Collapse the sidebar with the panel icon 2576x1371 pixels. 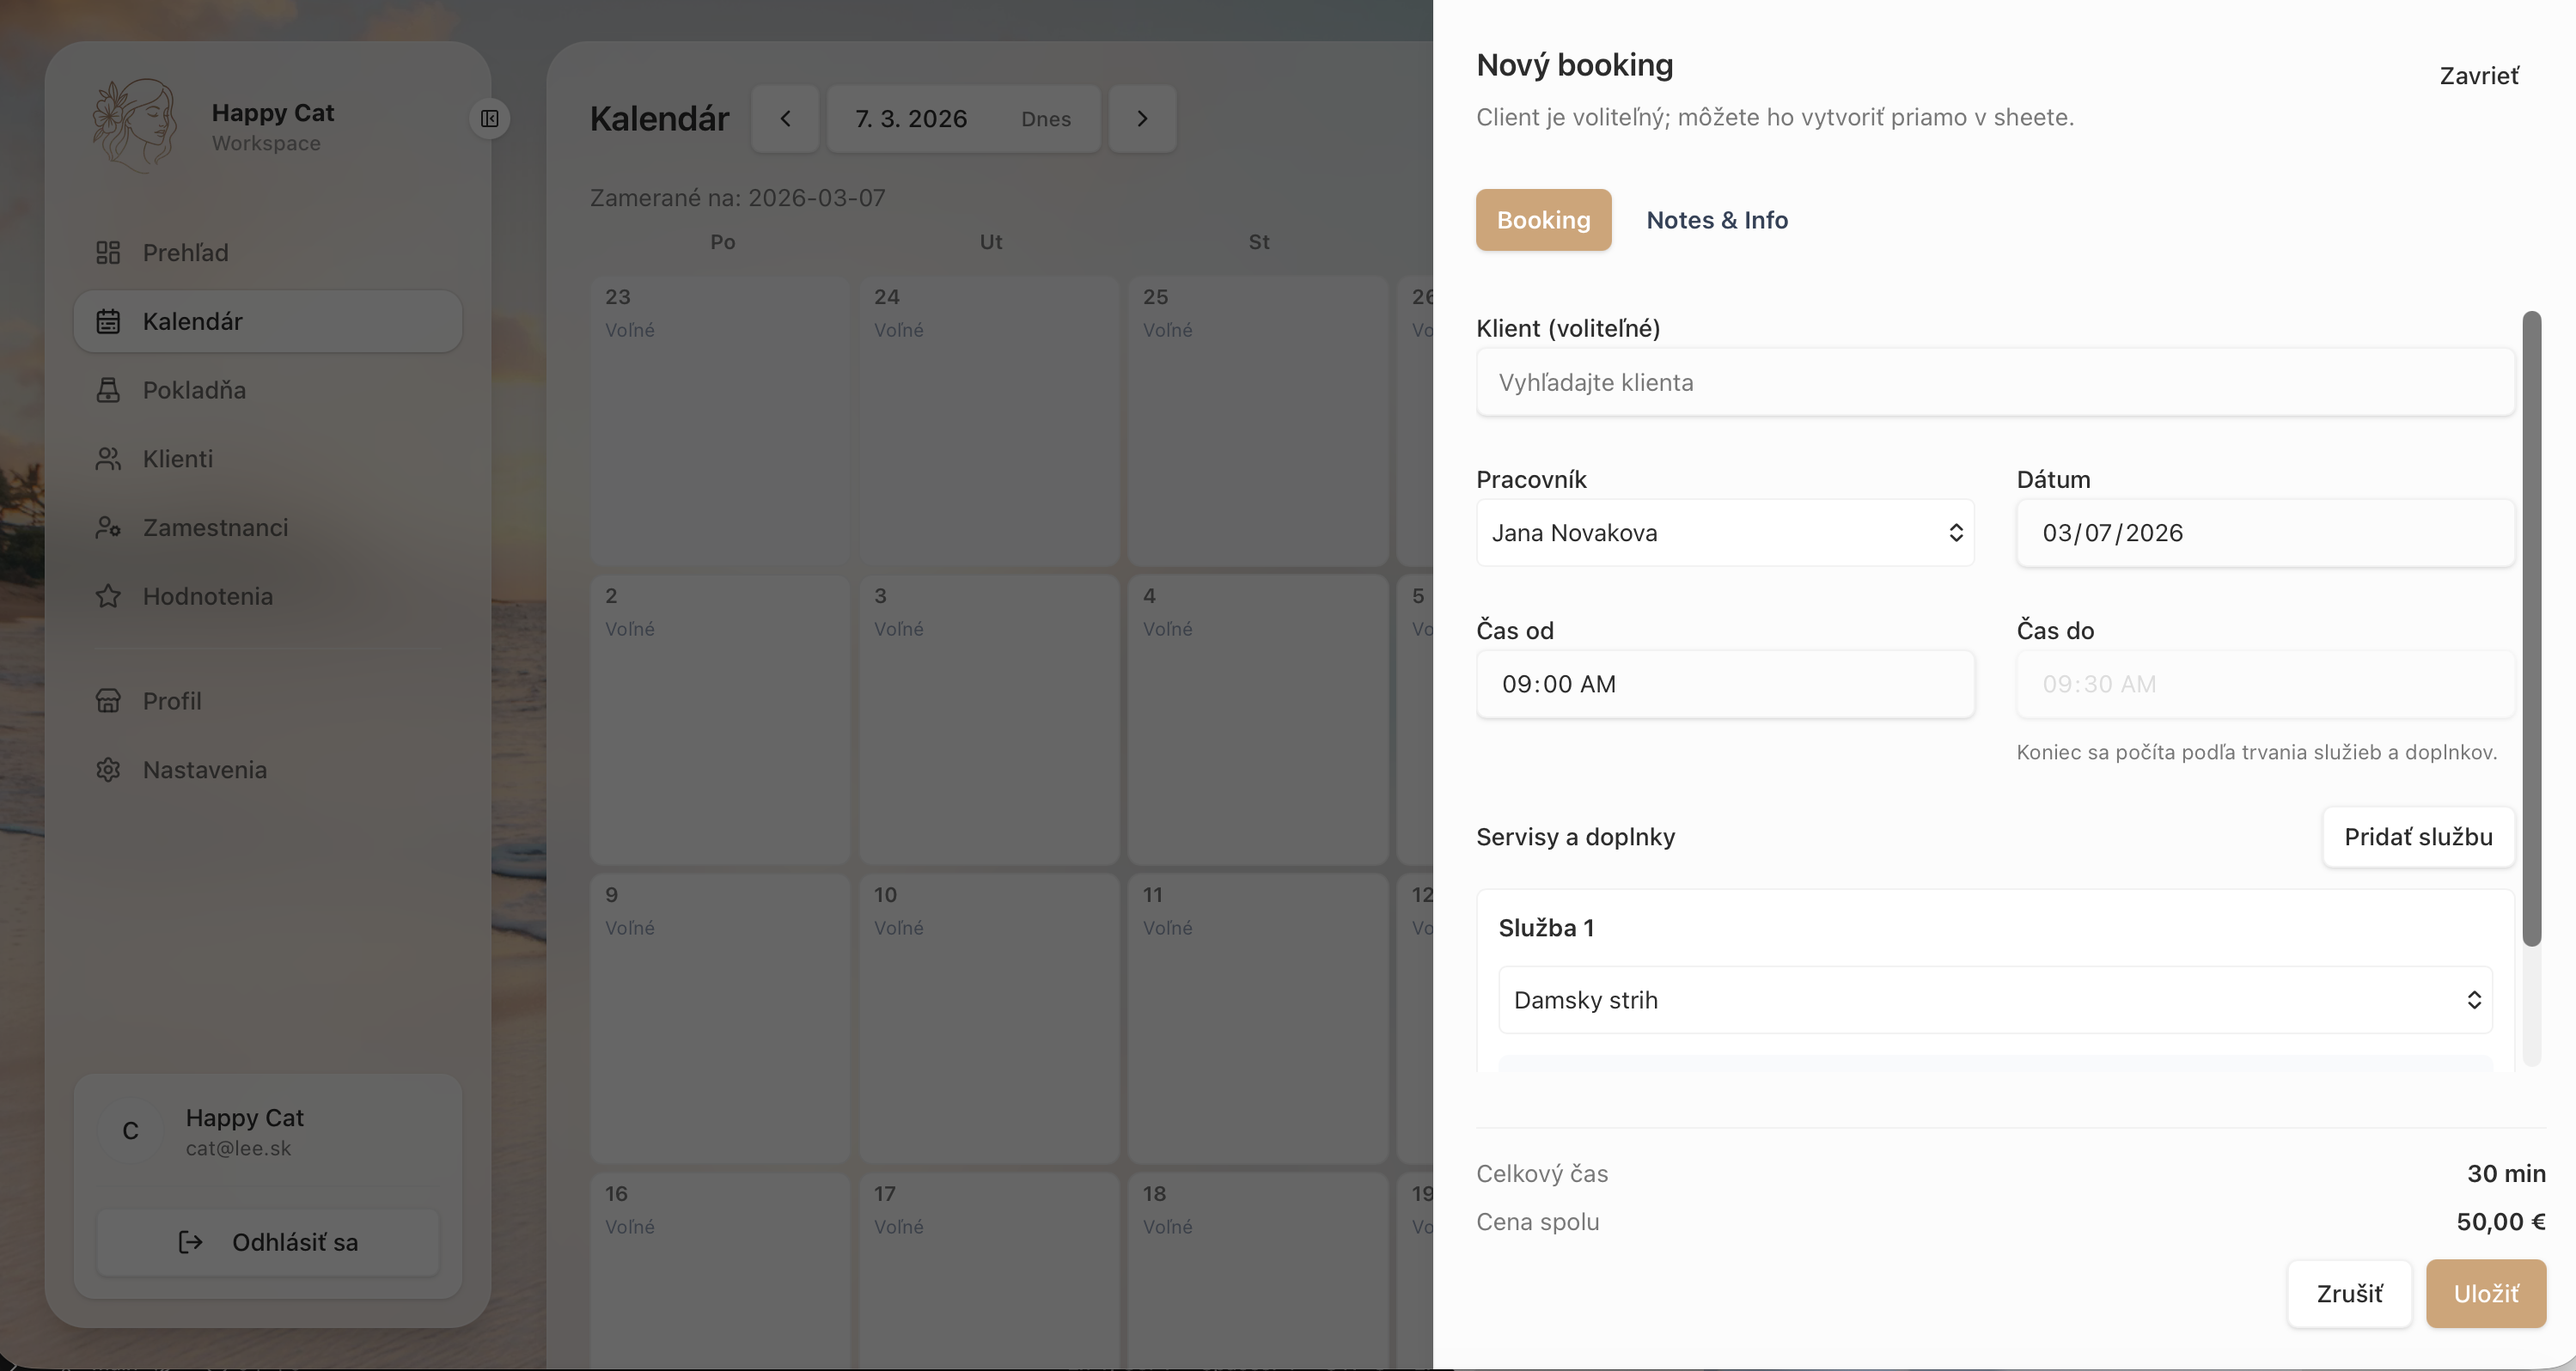point(489,118)
